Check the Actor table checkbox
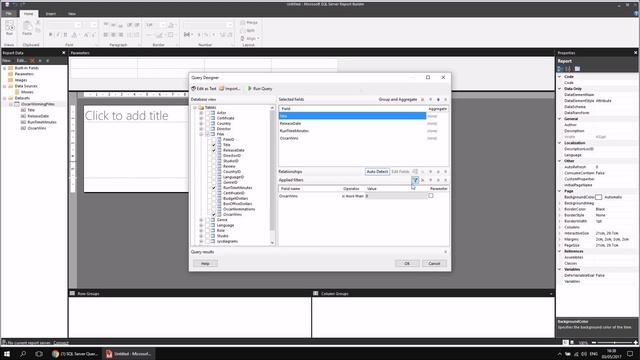This screenshot has height=360, width=640. (207, 113)
